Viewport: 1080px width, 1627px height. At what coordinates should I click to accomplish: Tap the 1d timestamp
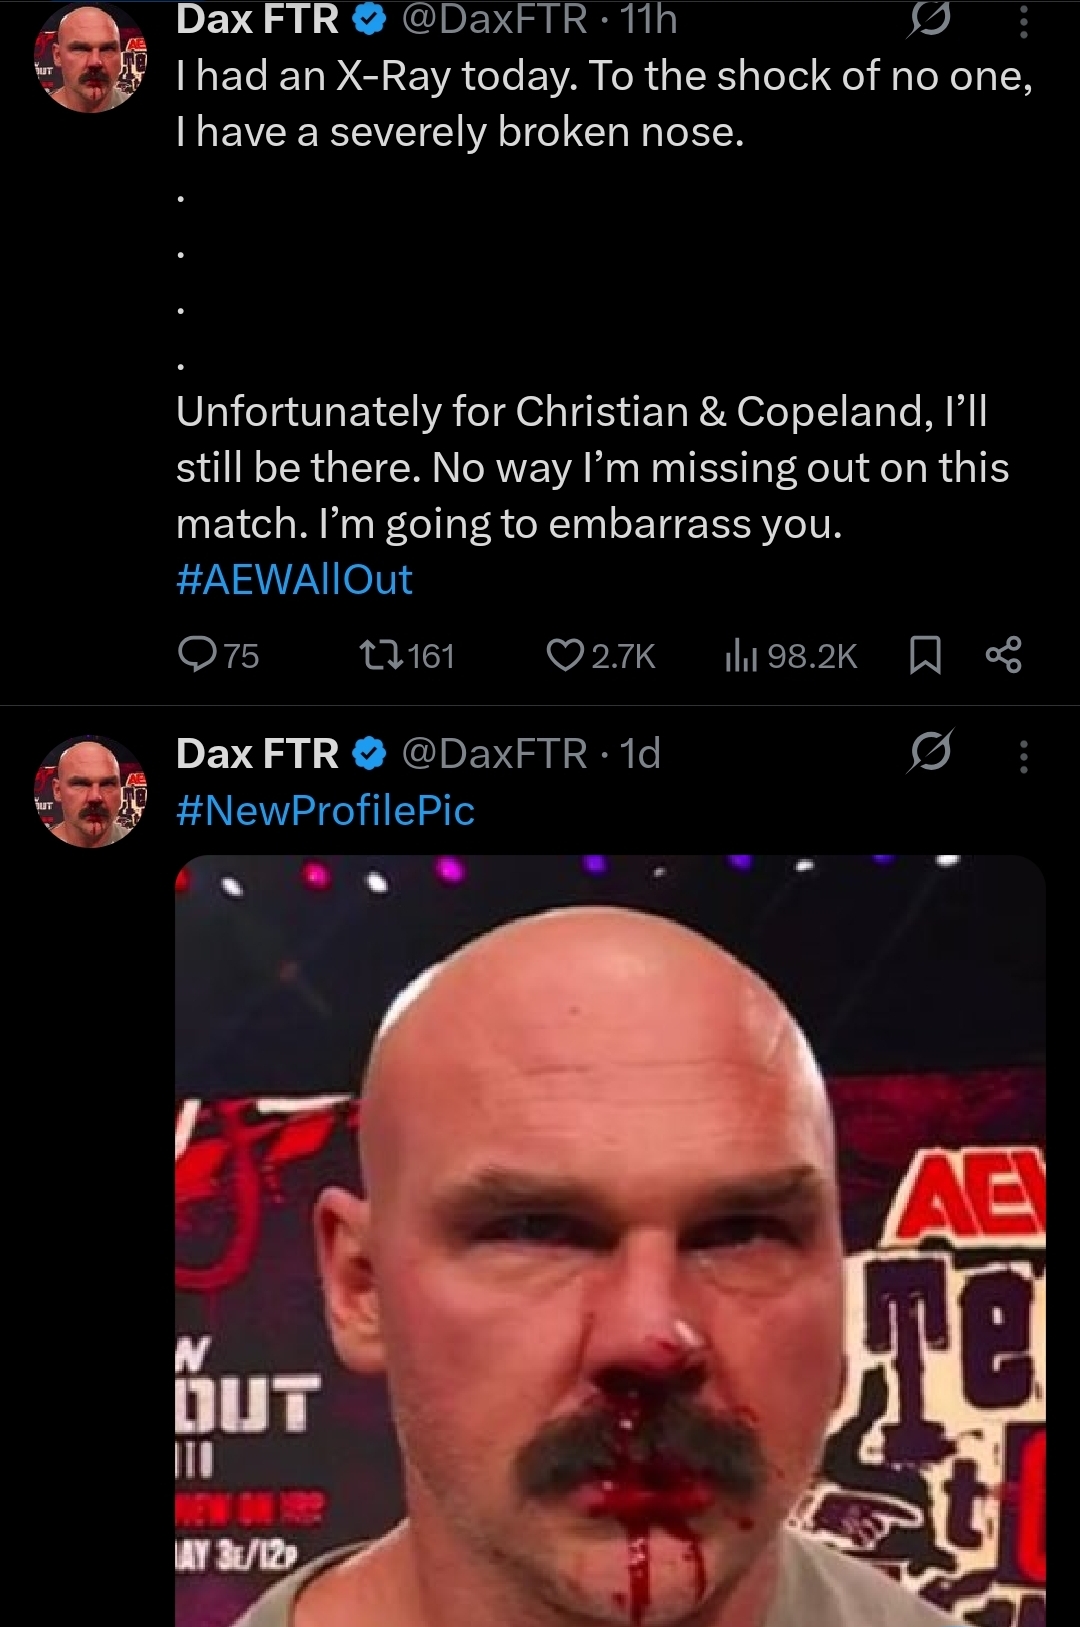[640, 754]
